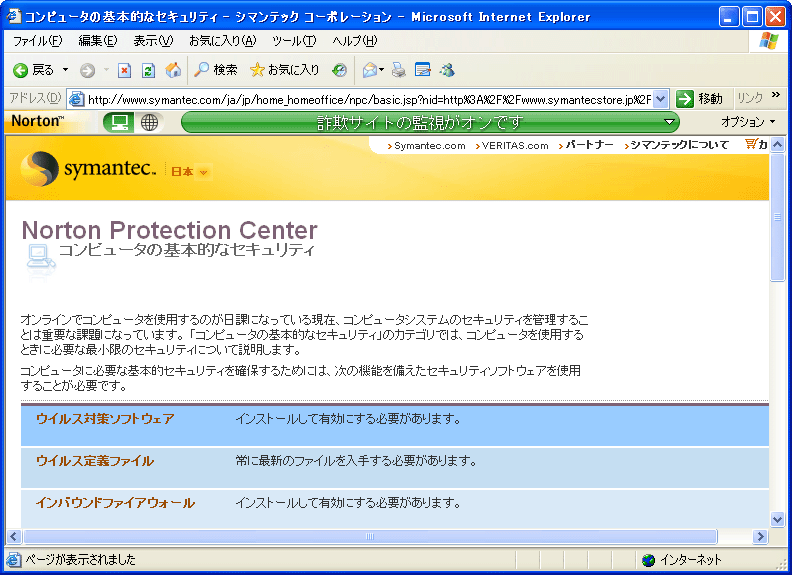Click the Norton computer monitor icon

point(119,122)
